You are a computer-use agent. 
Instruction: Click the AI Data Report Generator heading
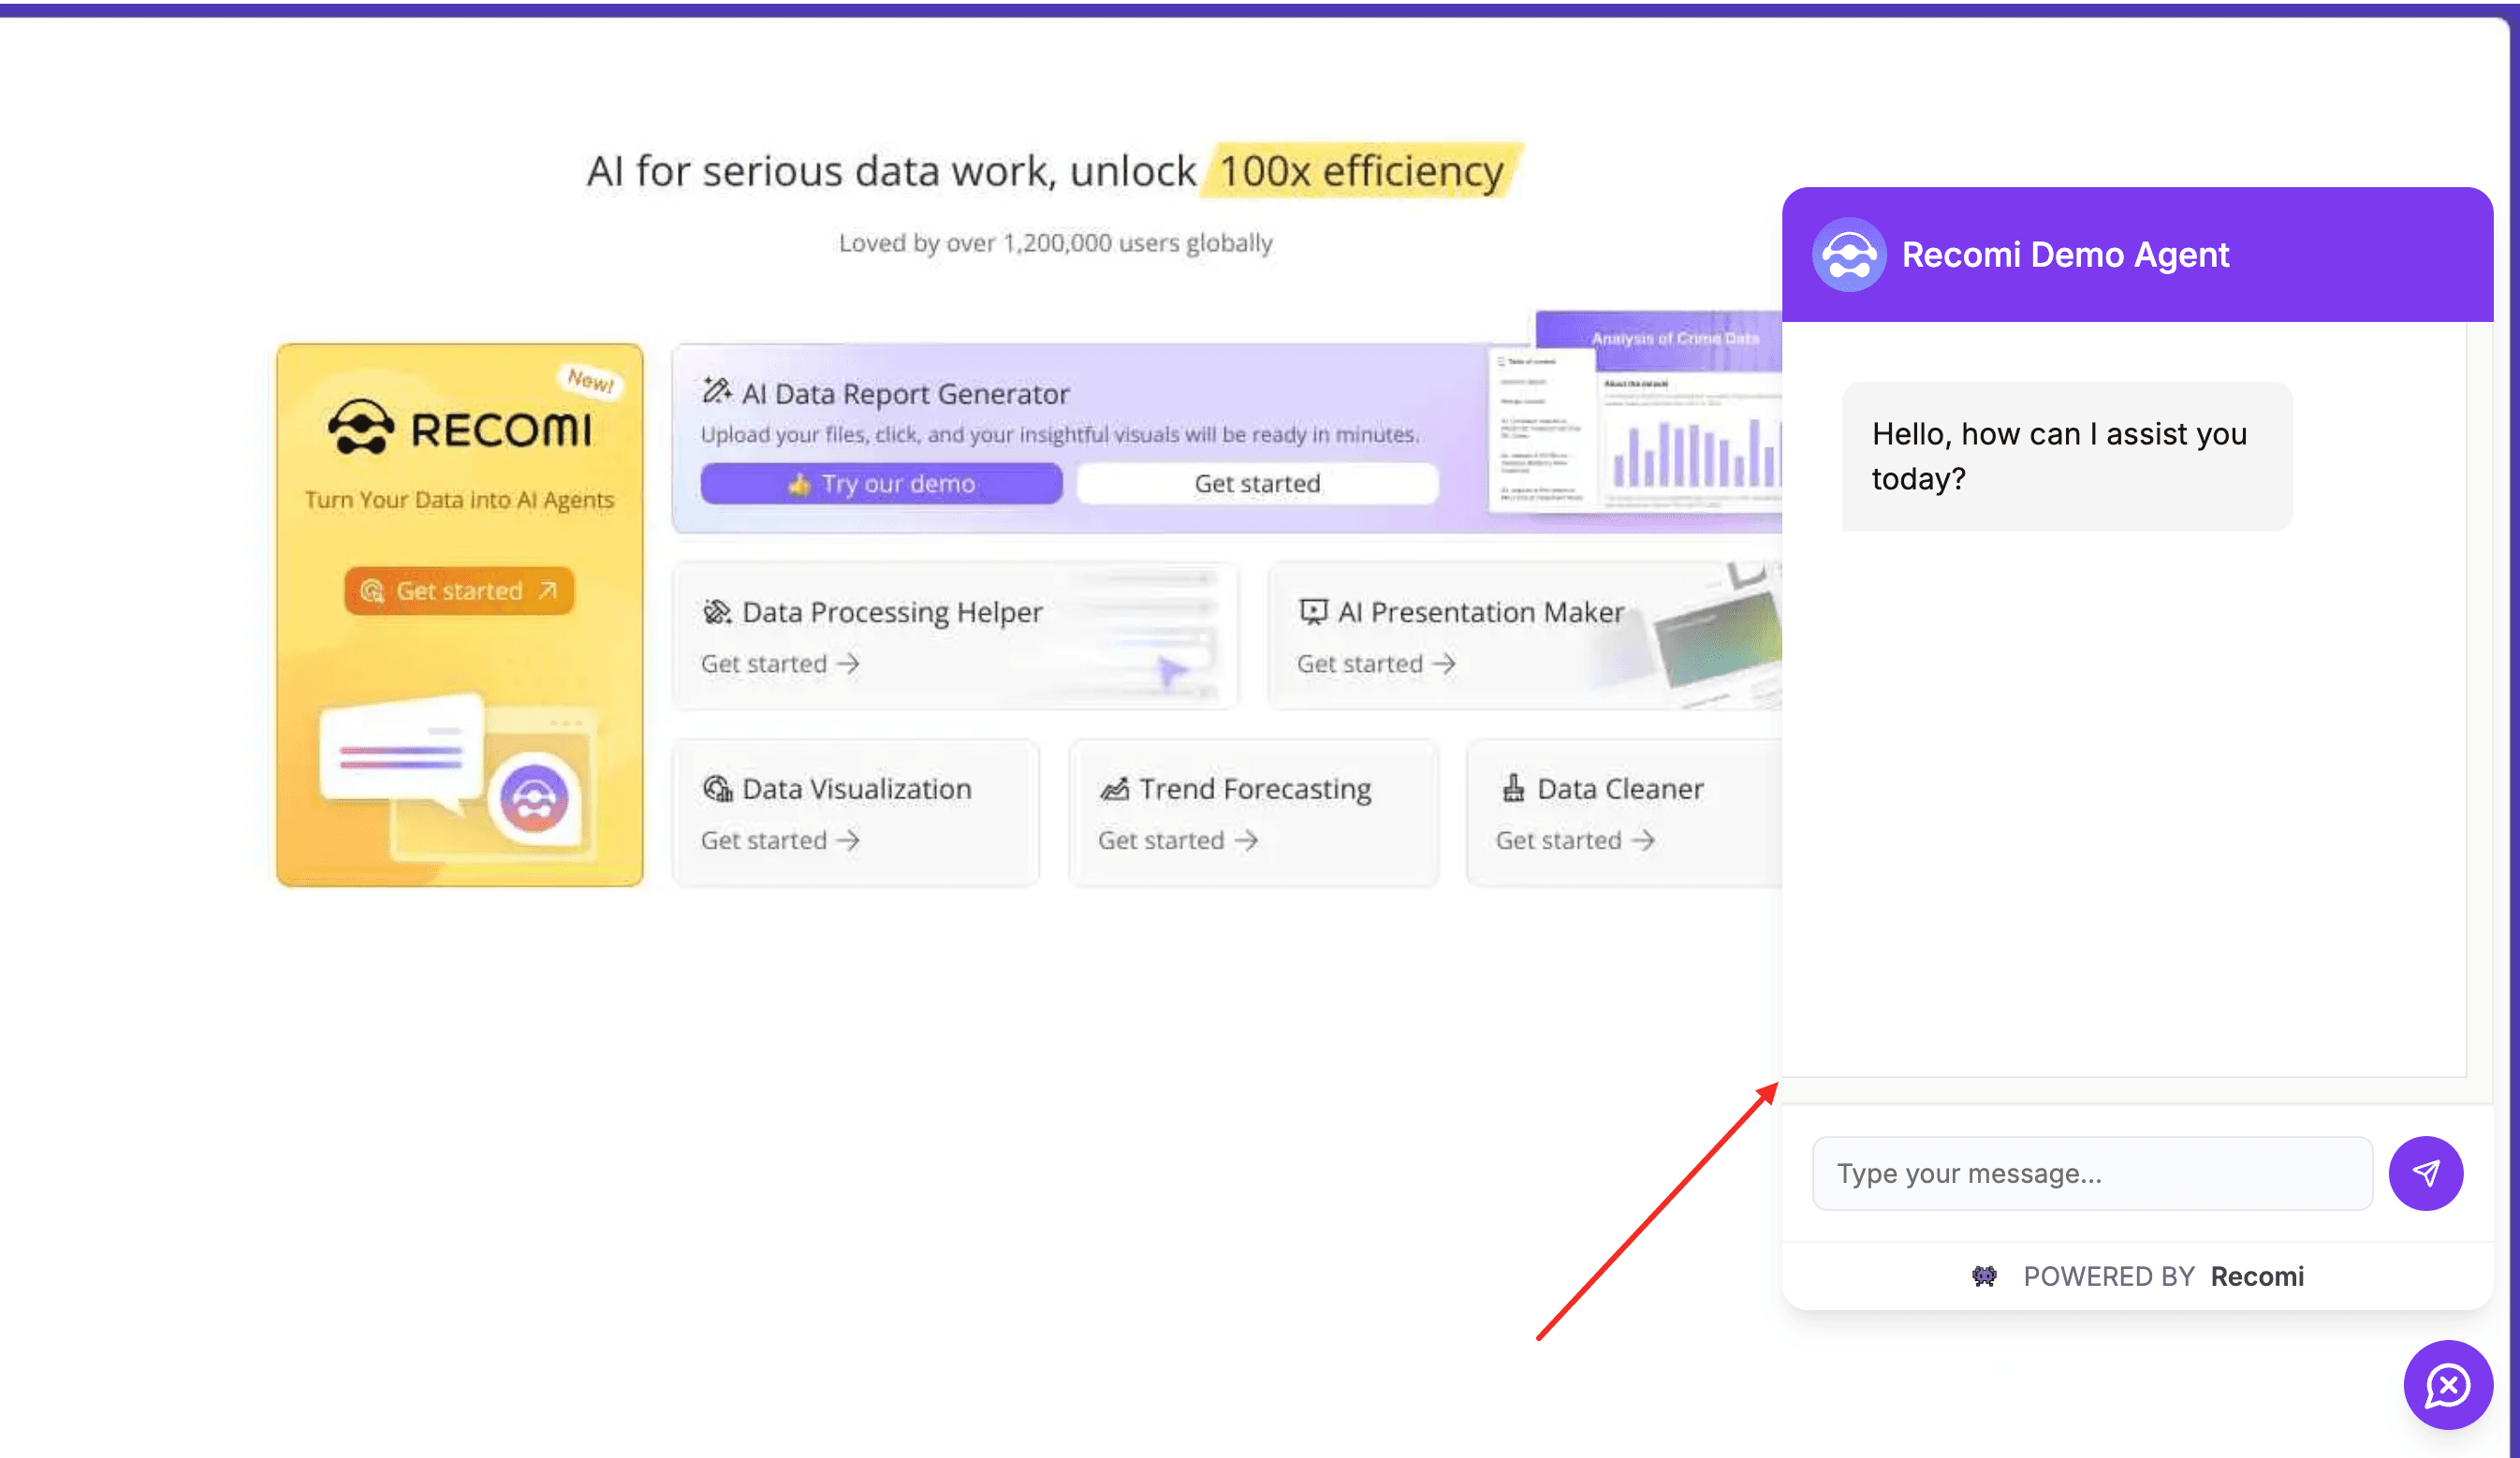coord(905,393)
